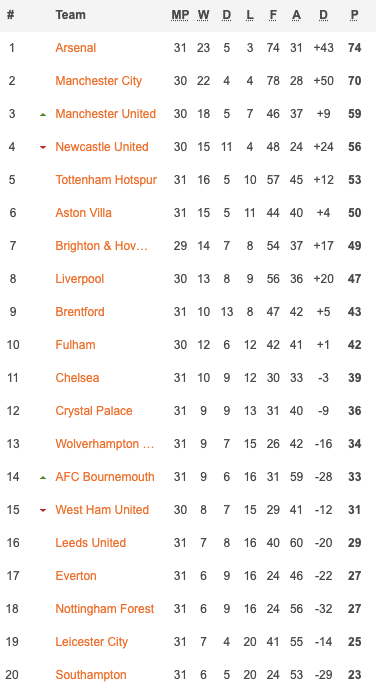Go to the Liverpool team page
The image size is (376, 692).
coord(79,279)
